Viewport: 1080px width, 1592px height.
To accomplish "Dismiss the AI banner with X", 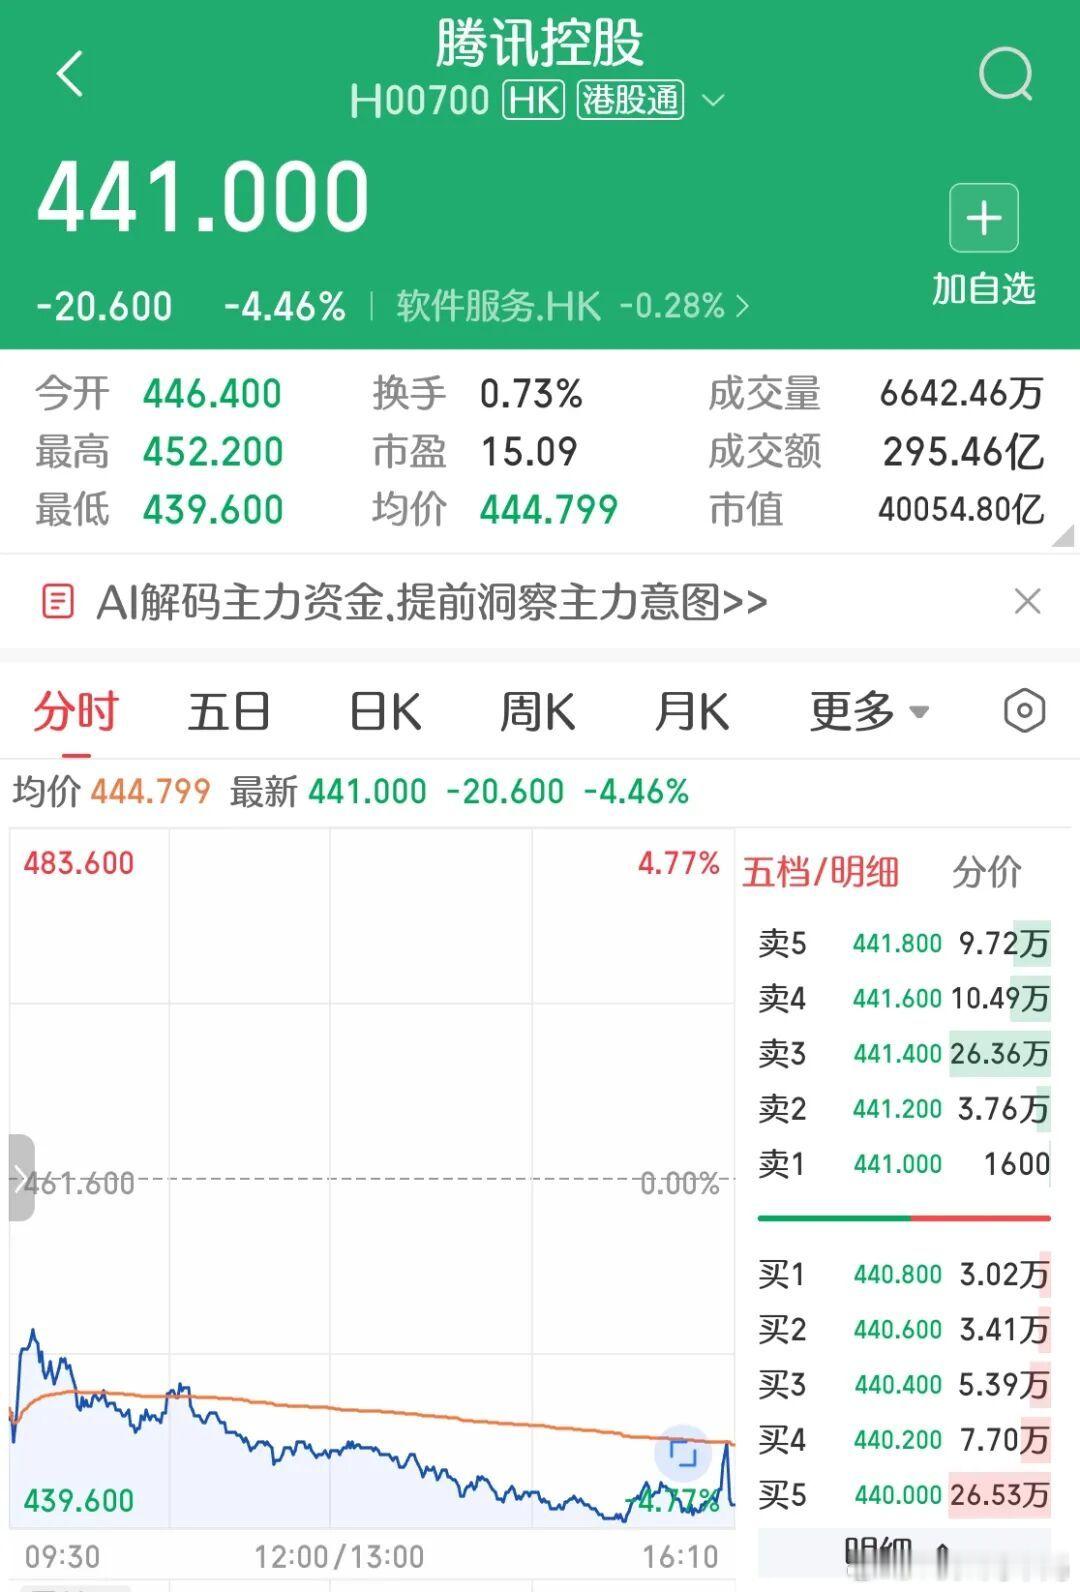I will [x=1027, y=601].
